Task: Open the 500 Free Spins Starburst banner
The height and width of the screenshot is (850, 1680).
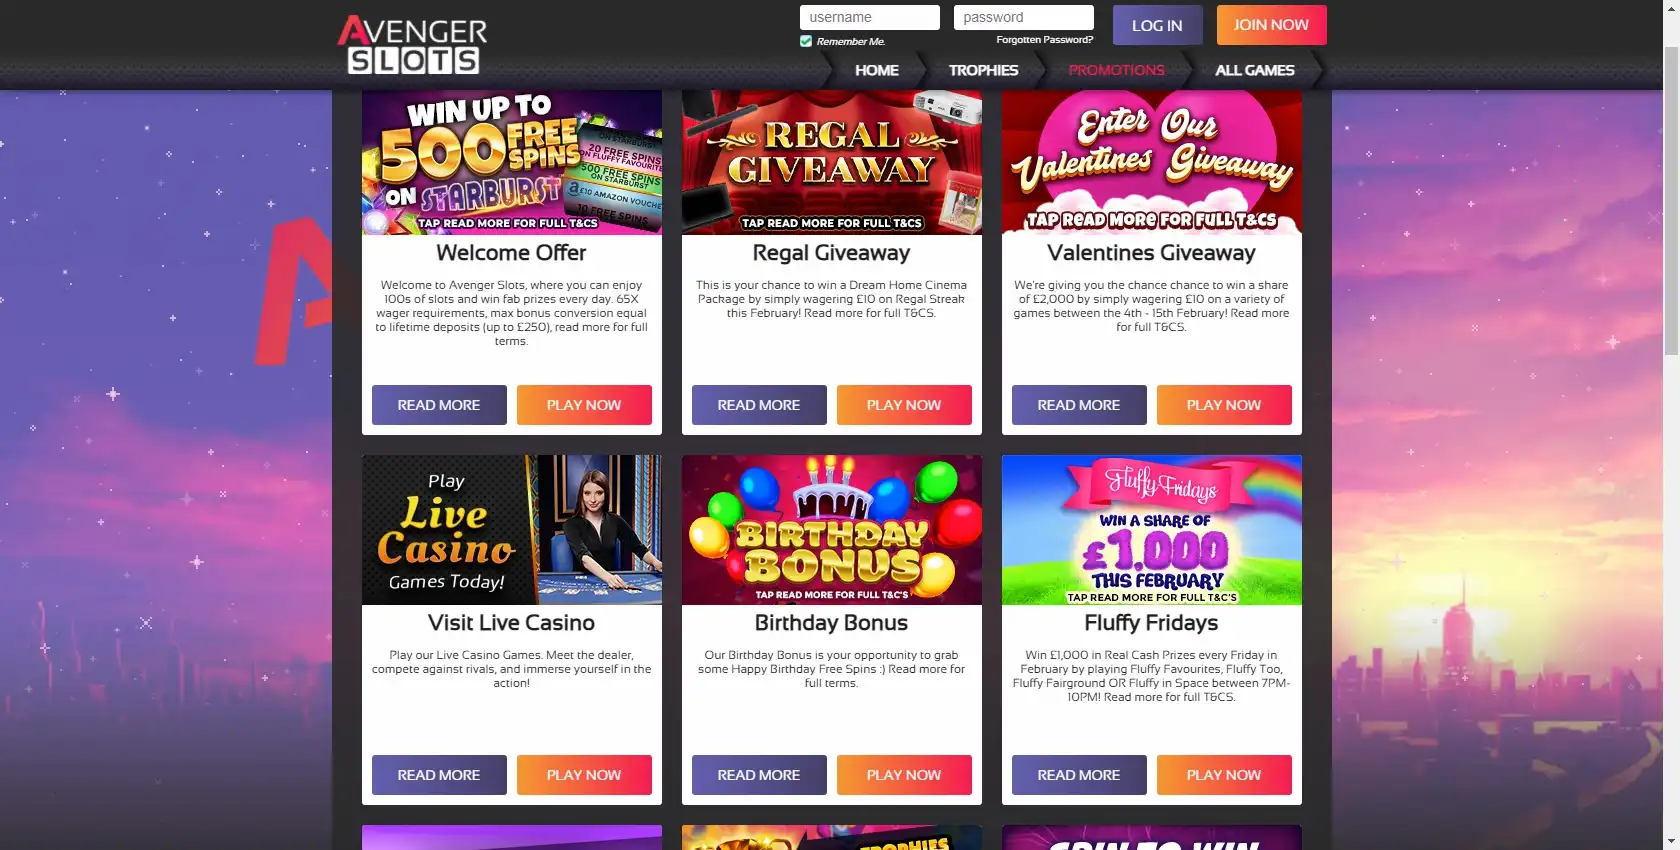Action: 512,162
